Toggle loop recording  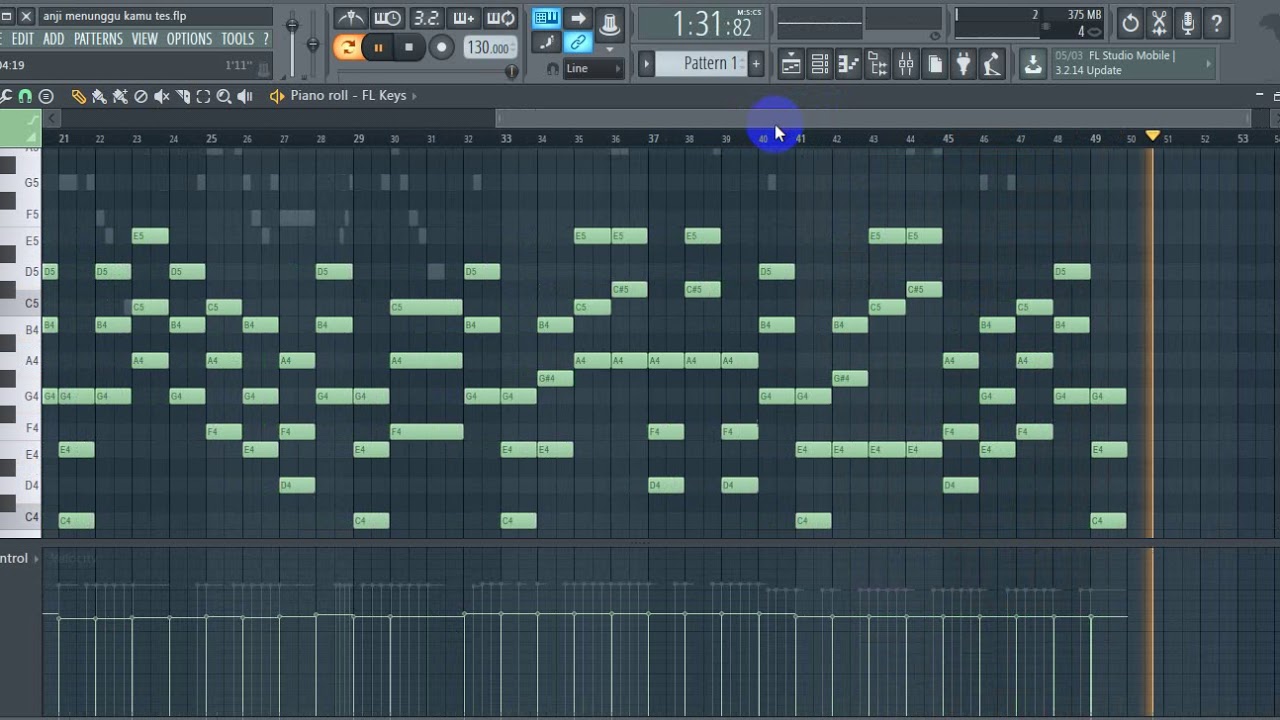pos(501,18)
